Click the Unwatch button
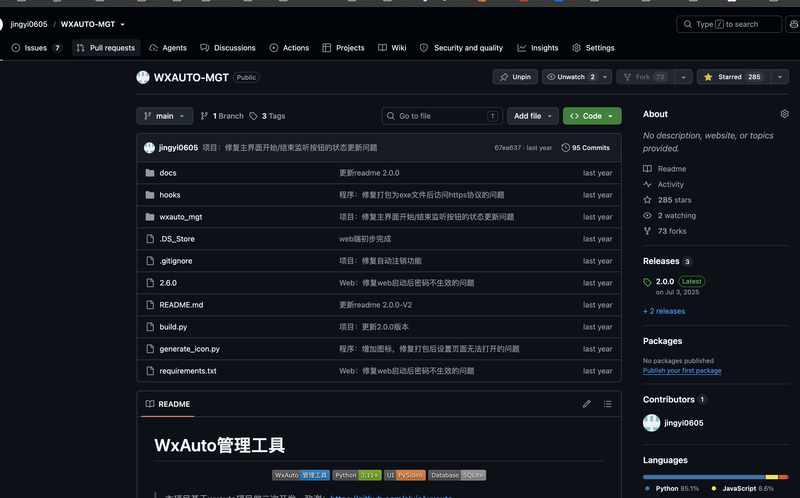 coord(570,77)
